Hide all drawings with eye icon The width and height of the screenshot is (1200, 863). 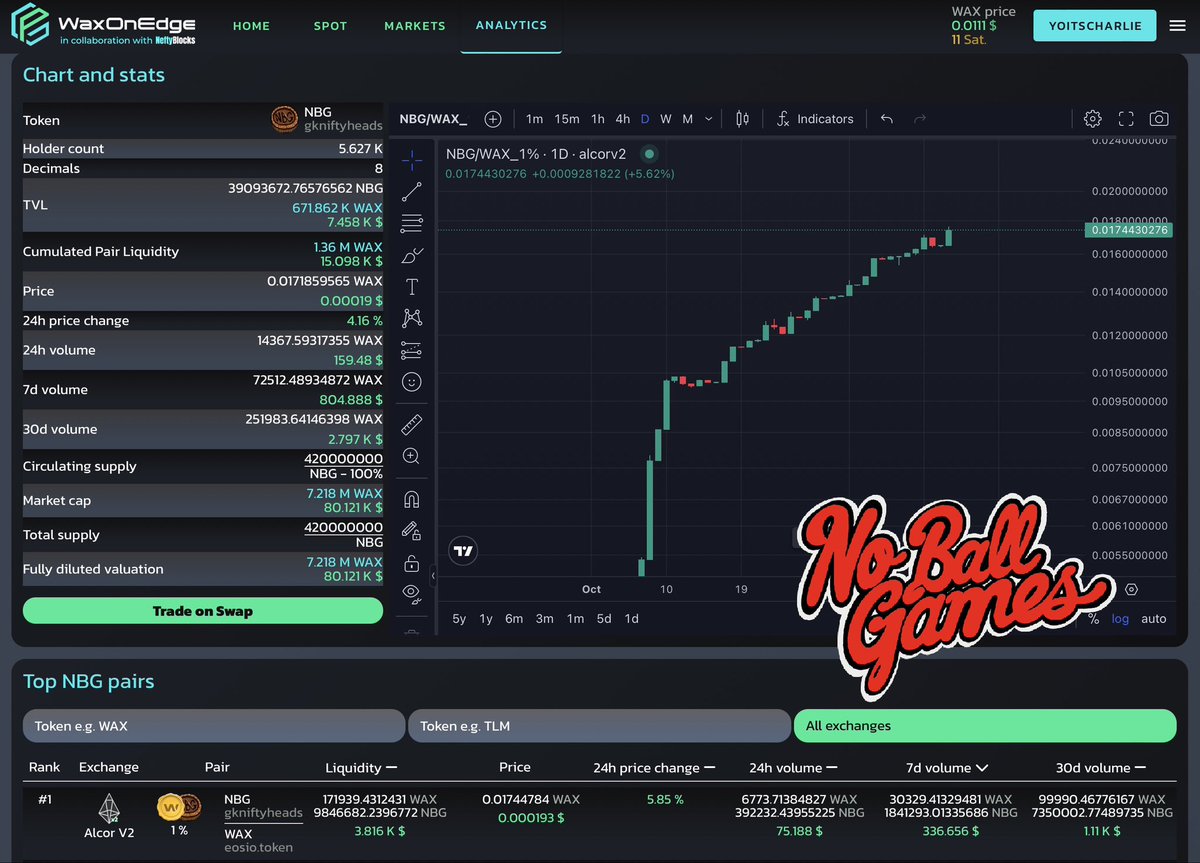point(411,593)
